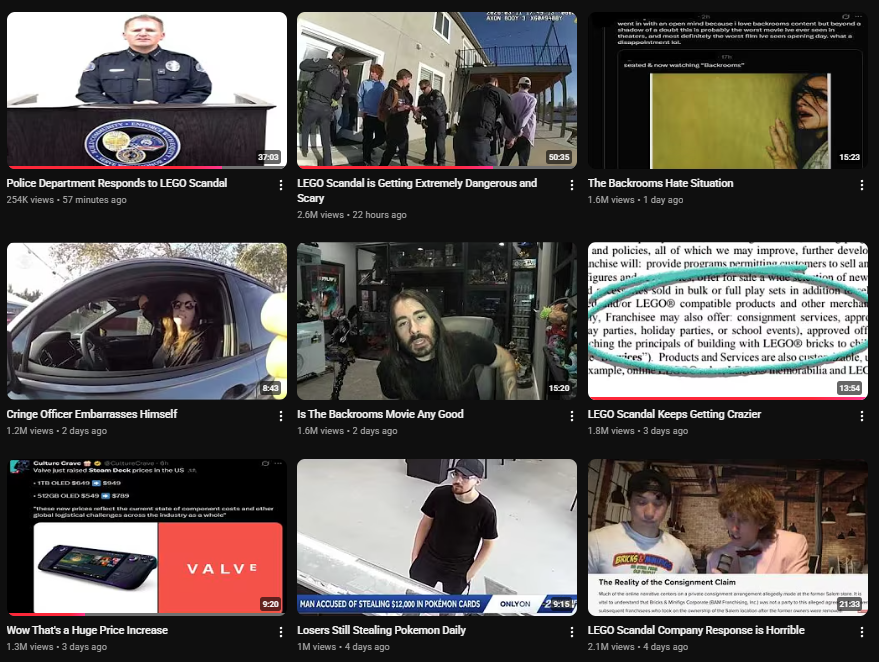Click the 37:03 duration badge
Viewport: 879px width, 662px height.
[269, 157]
